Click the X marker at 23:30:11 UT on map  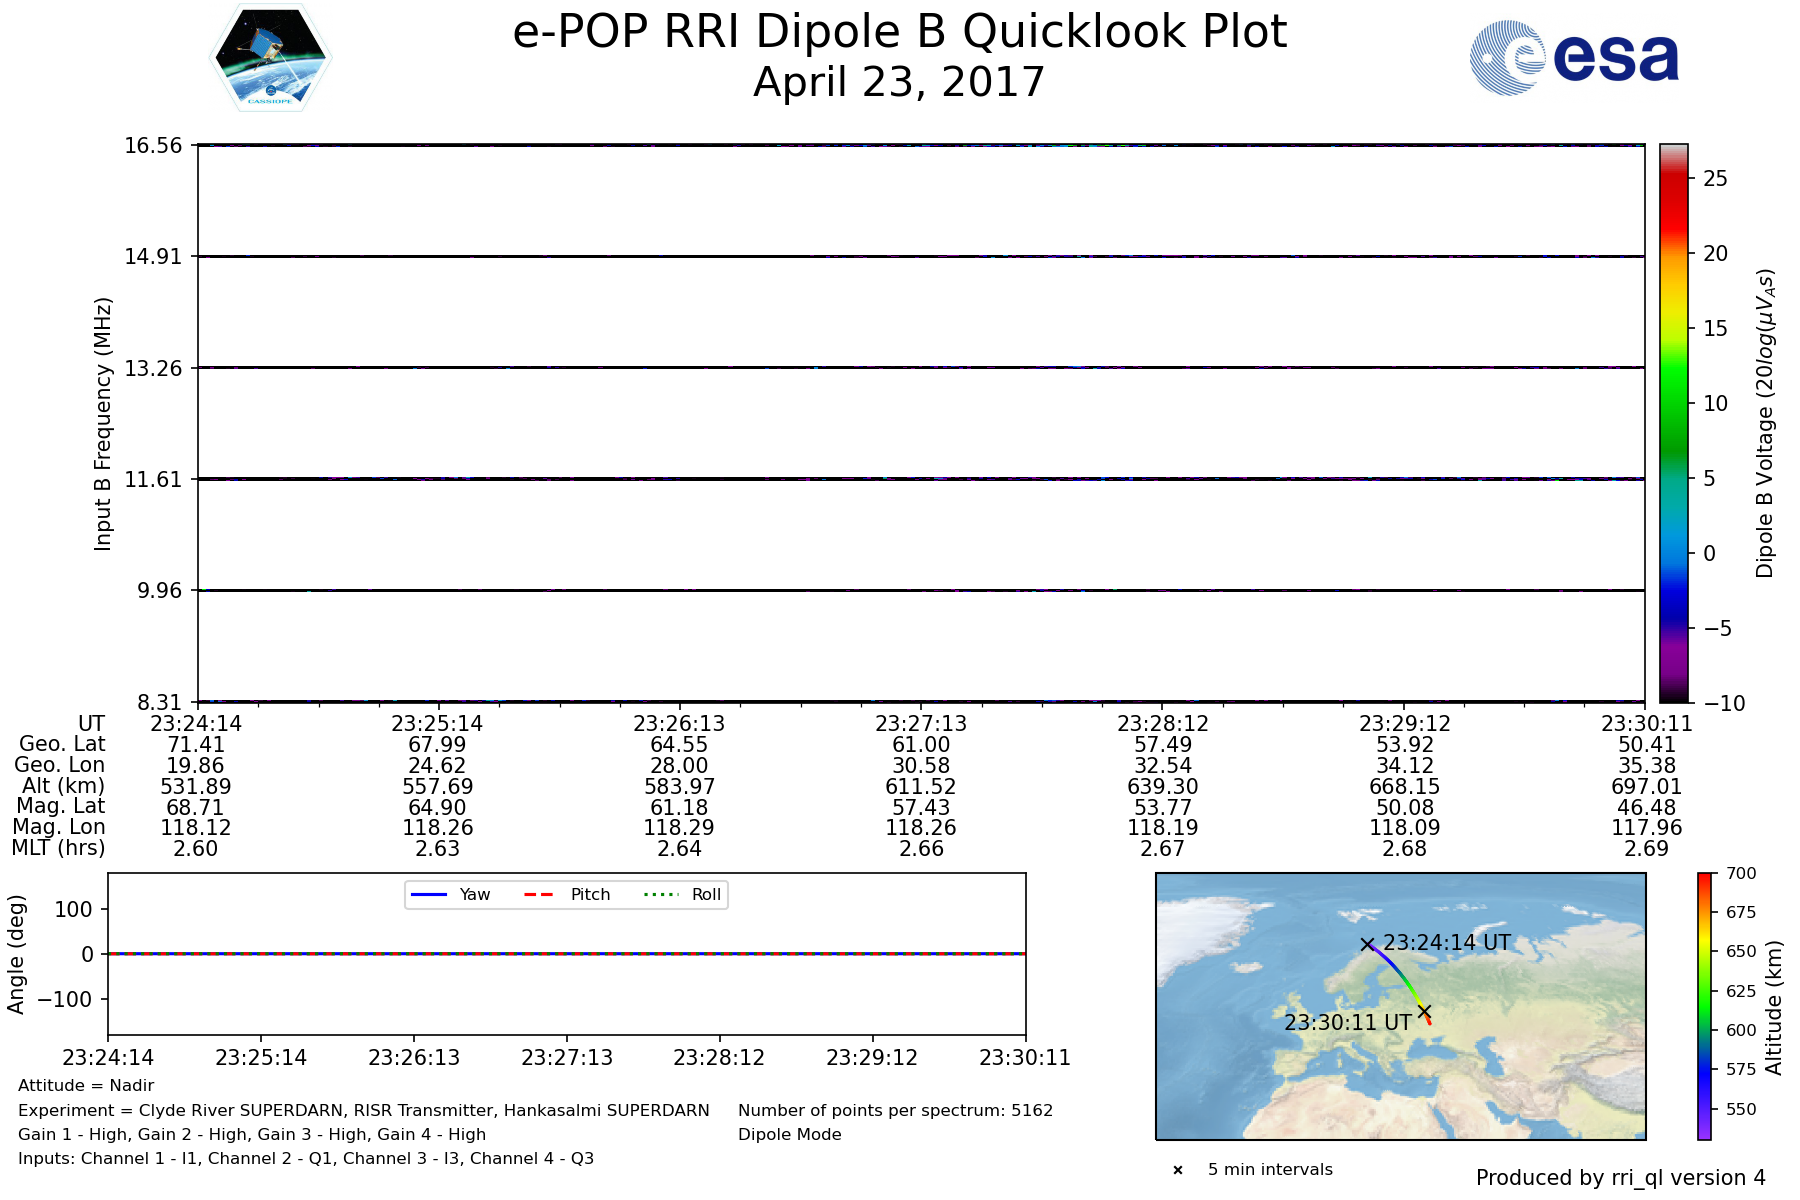tap(1424, 1012)
